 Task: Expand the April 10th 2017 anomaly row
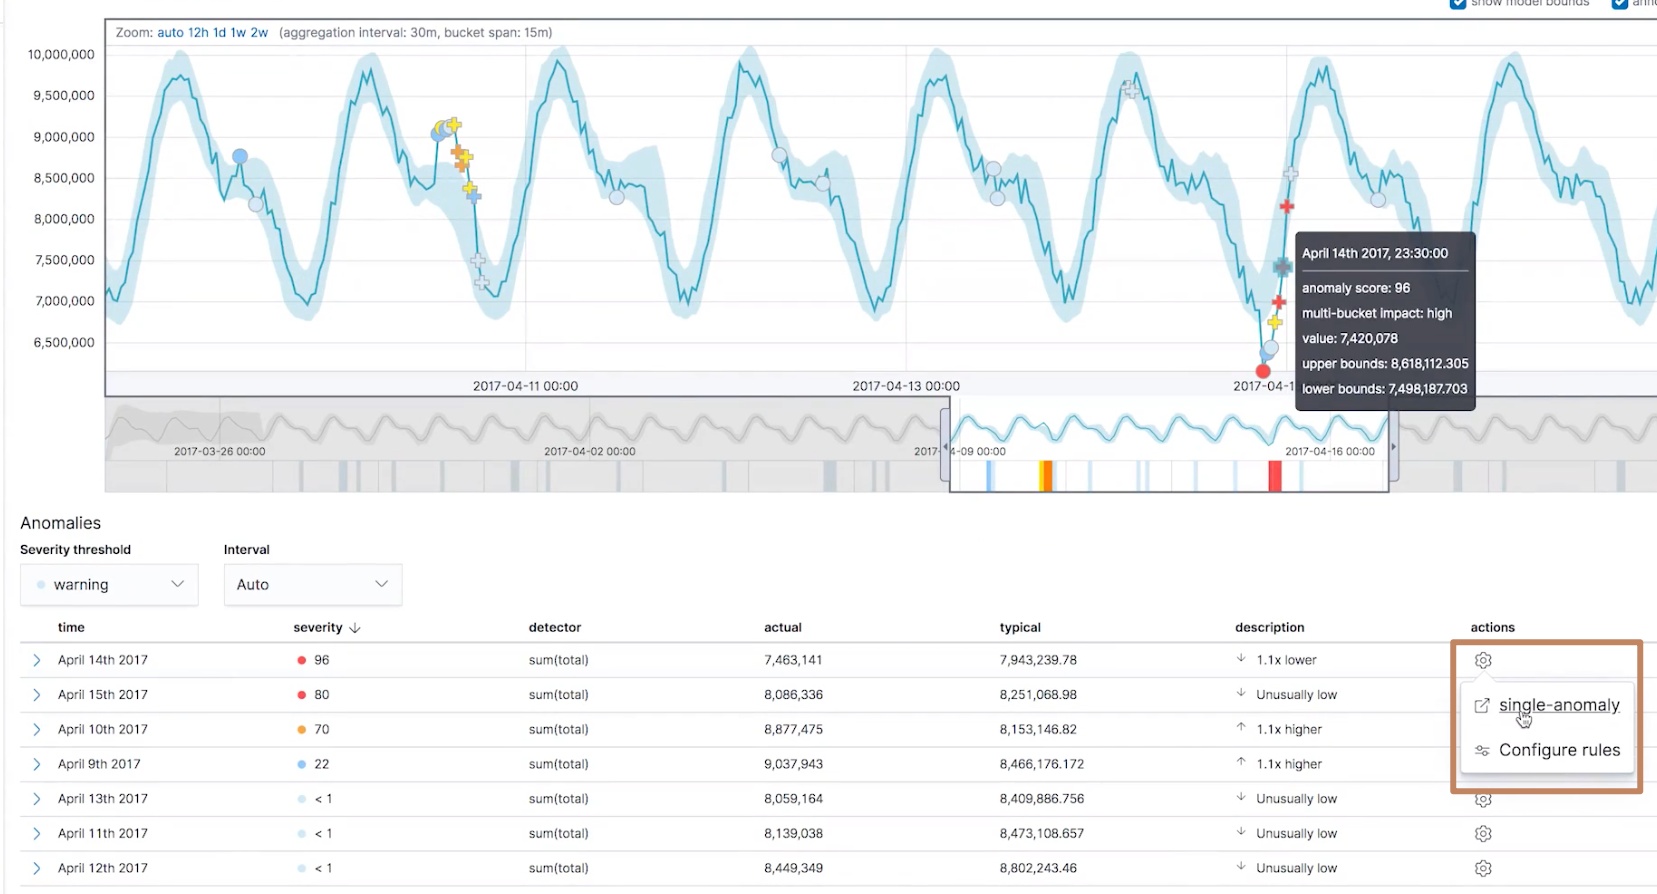point(37,729)
